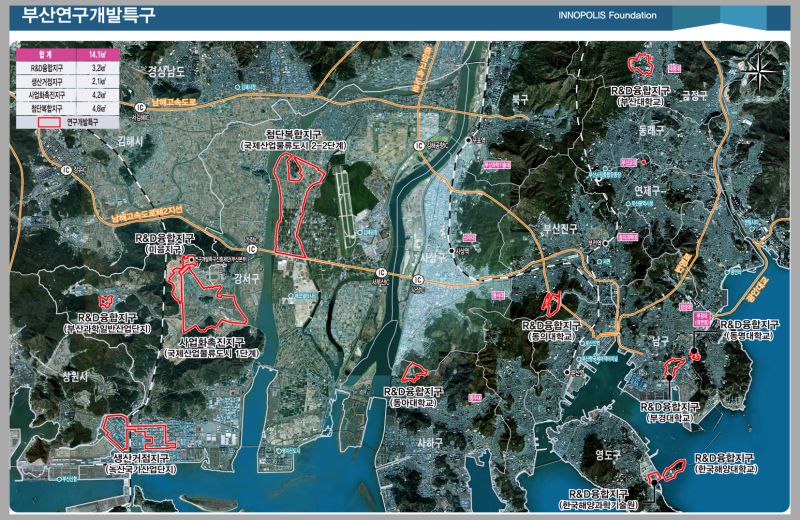Click the 광안대교 bridge label
800x520 pixels.
coord(759,291)
